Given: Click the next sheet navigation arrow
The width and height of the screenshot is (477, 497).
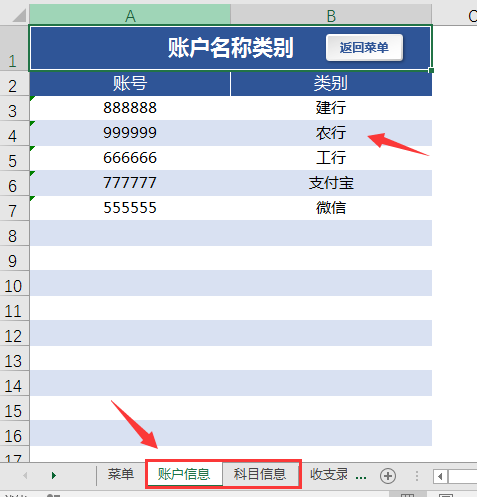Looking at the screenshot, I should (54, 475).
